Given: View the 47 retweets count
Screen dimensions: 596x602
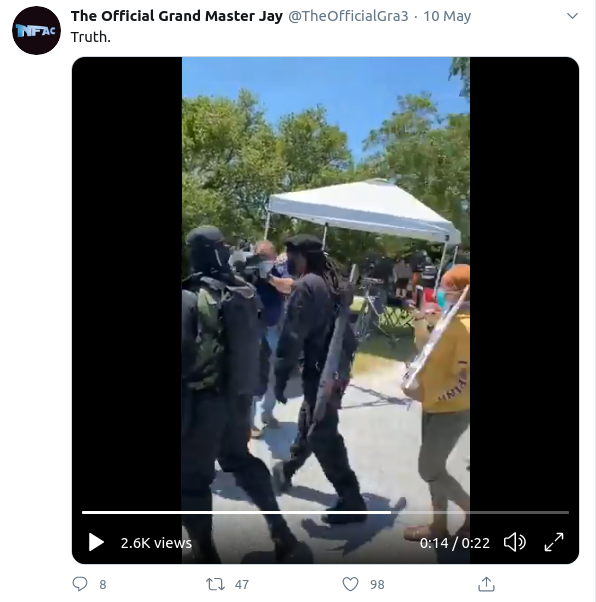Looking at the screenshot, I should (242, 584).
